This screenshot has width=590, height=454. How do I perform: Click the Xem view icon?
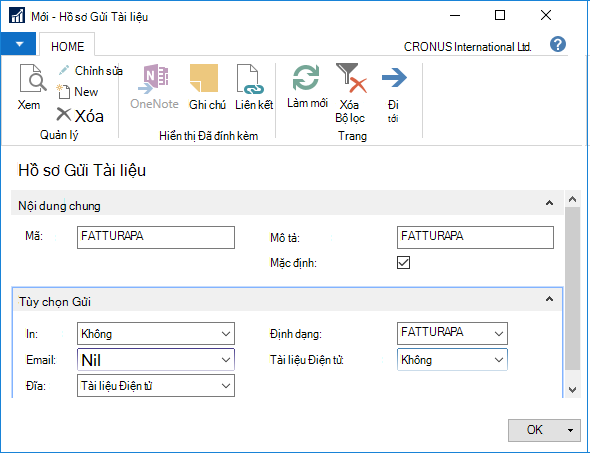click(x=32, y=78)
